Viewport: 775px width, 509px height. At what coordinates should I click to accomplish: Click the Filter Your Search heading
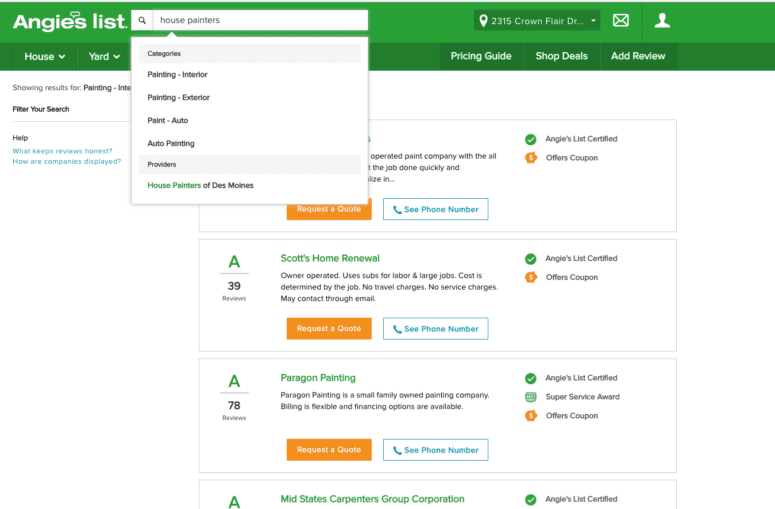coord(41,109)
